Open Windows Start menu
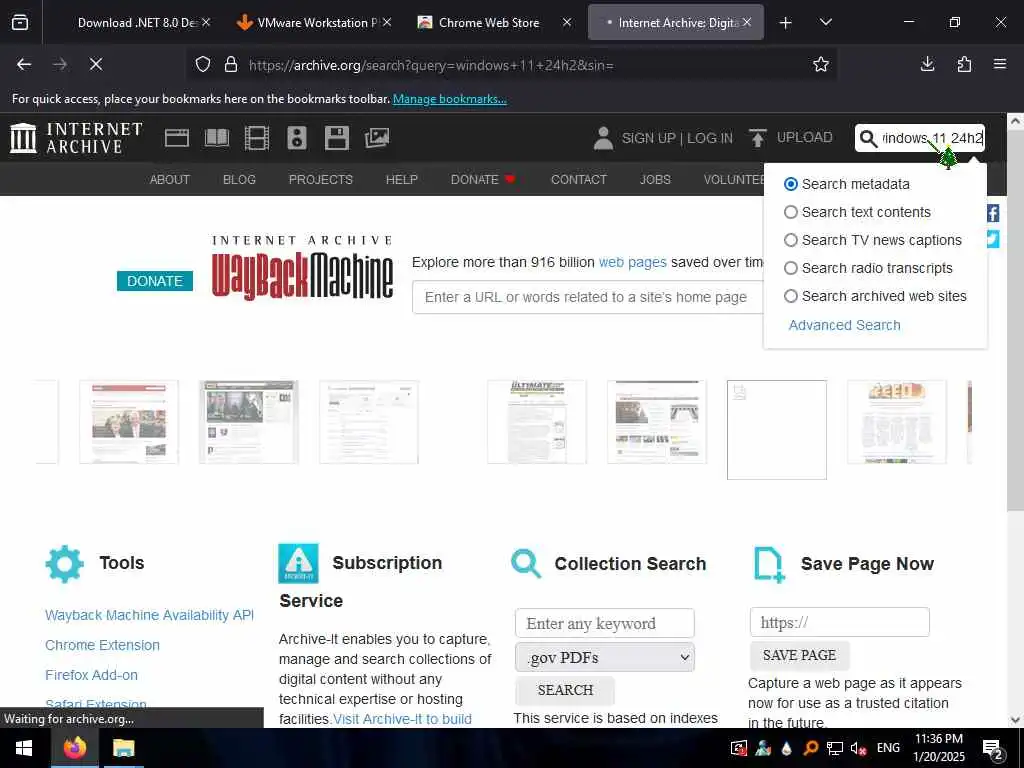The height and width of the screenshot is (768, 1024). (24, 748)
